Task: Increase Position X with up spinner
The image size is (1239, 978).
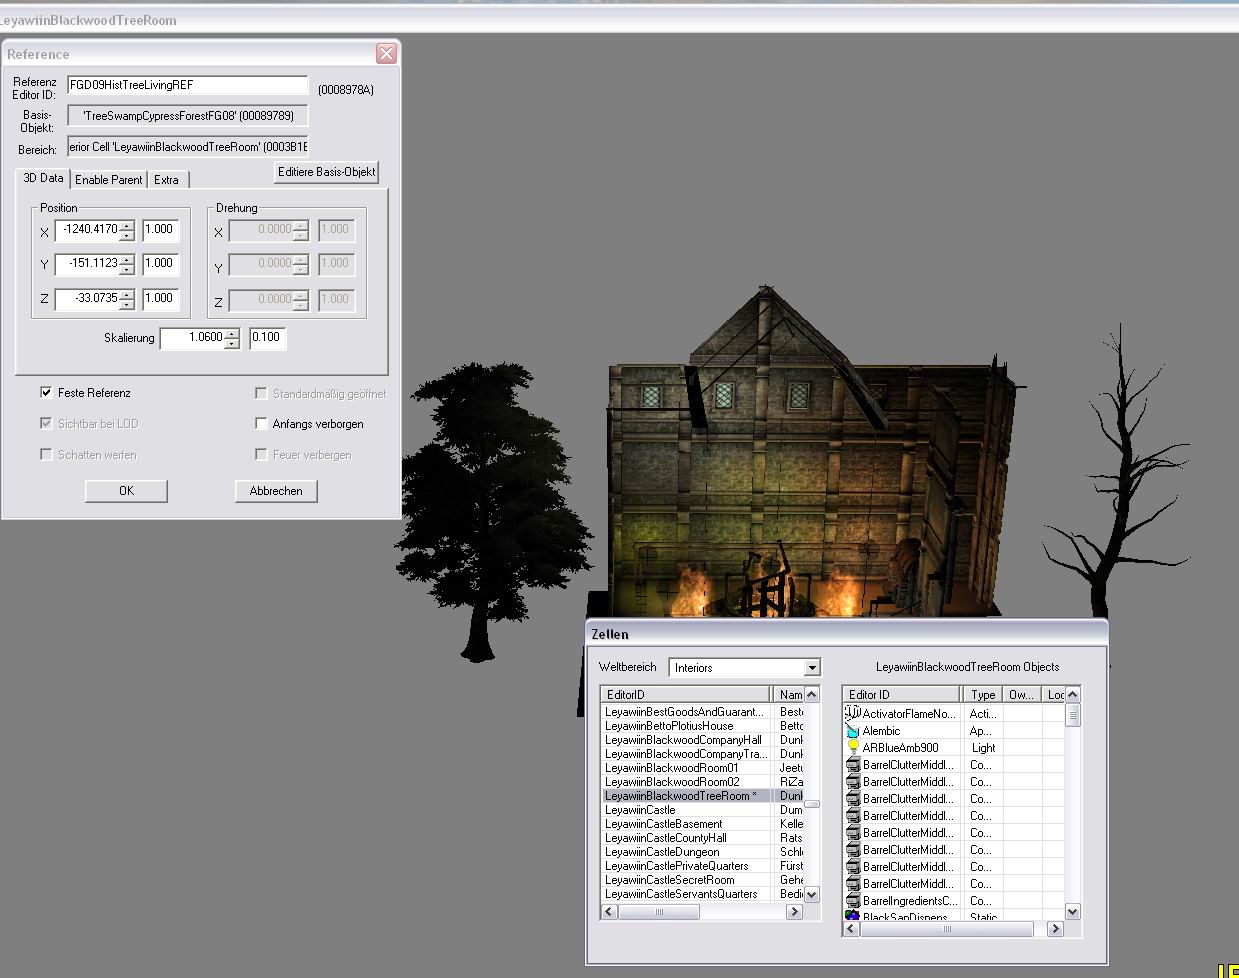Action: (127, 225)
